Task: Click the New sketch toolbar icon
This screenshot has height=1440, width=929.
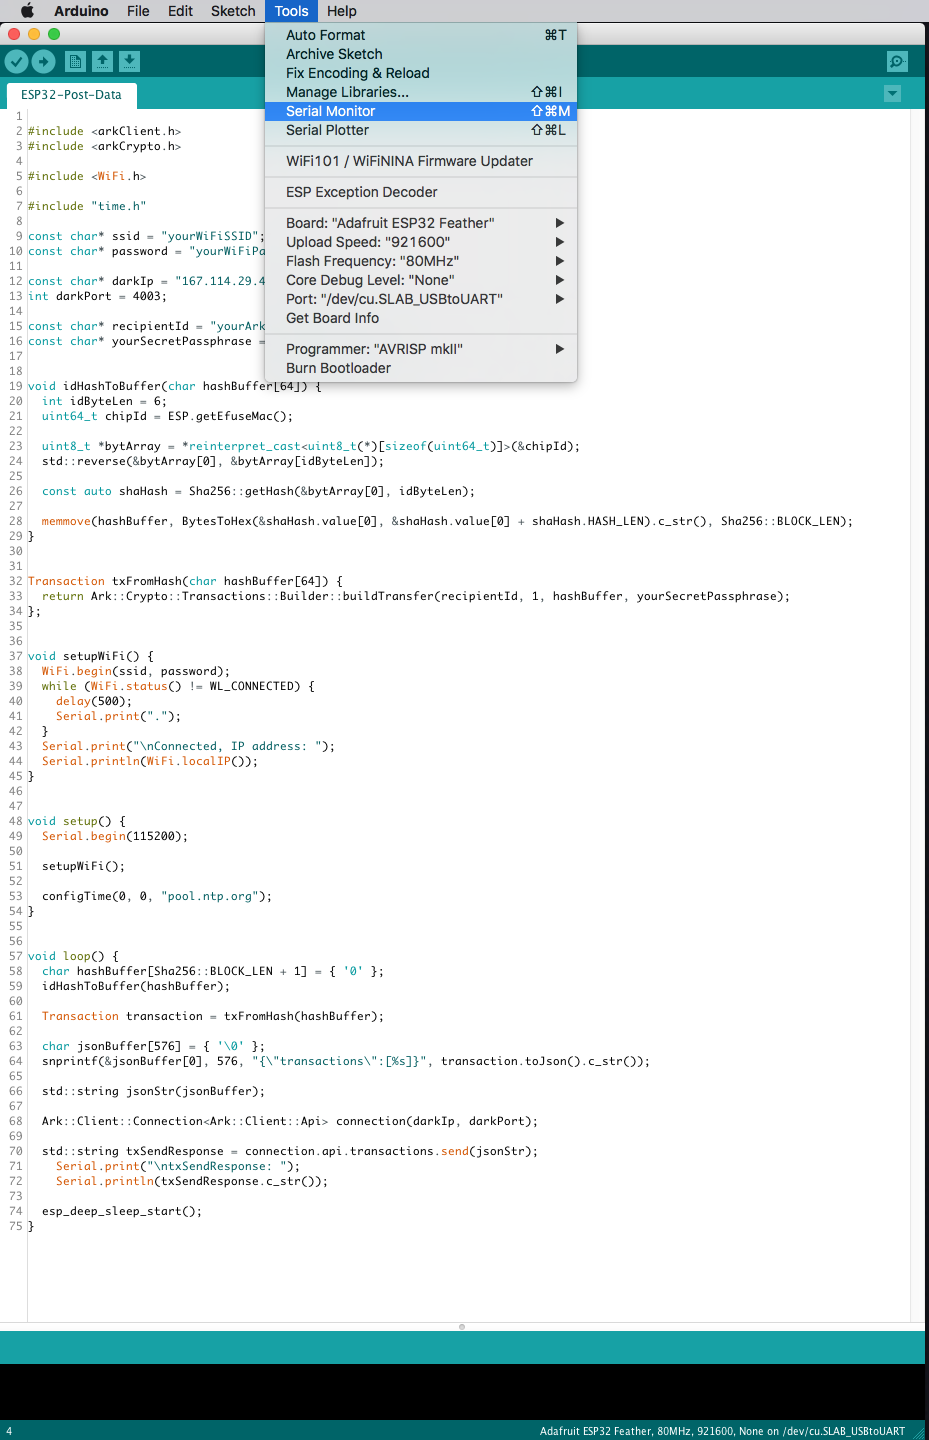Action: pyautogui.click(x=75, y=62)
